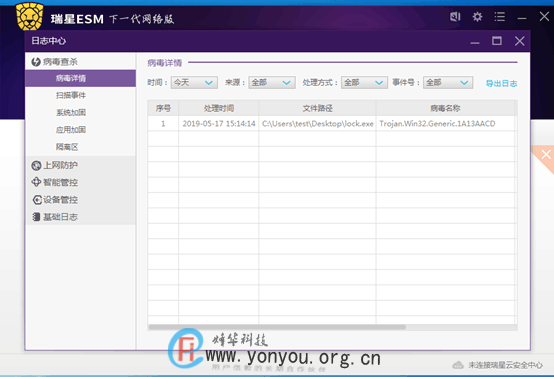Expand the 时间 dropdown showing 今天
554x377 pixels.
tap(194, 83)
